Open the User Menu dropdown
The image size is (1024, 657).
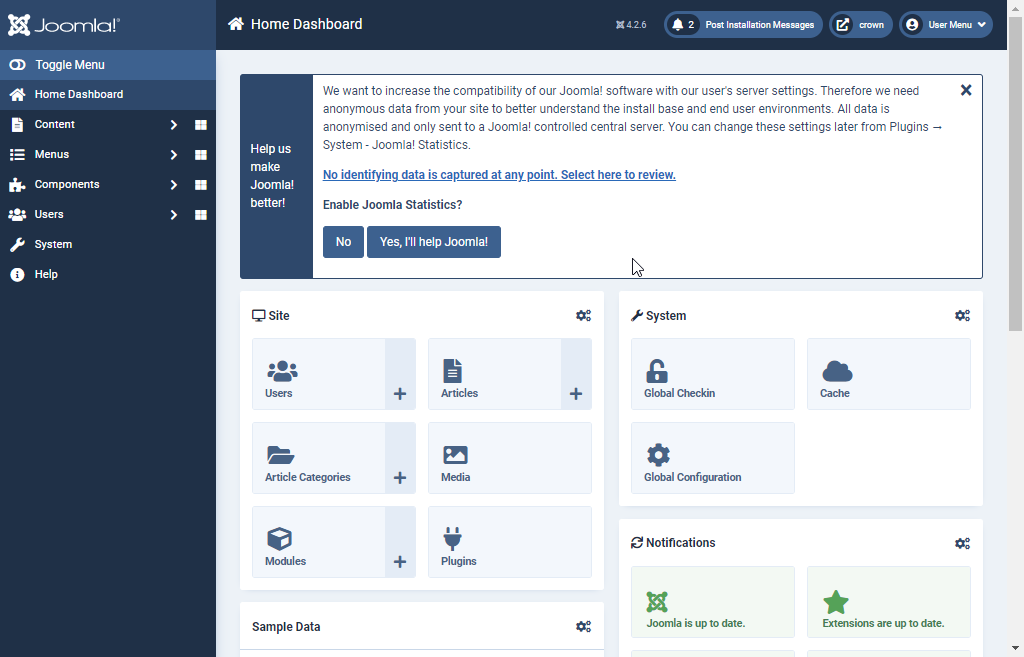tap(946, 25)
